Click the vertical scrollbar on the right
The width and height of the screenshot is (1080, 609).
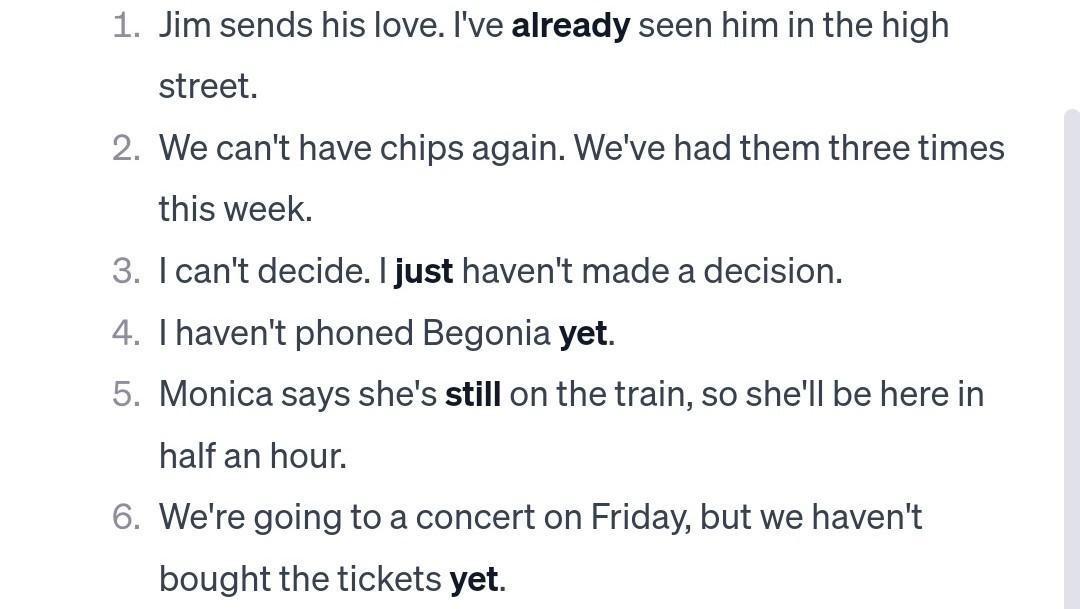tap(1072, 350)
